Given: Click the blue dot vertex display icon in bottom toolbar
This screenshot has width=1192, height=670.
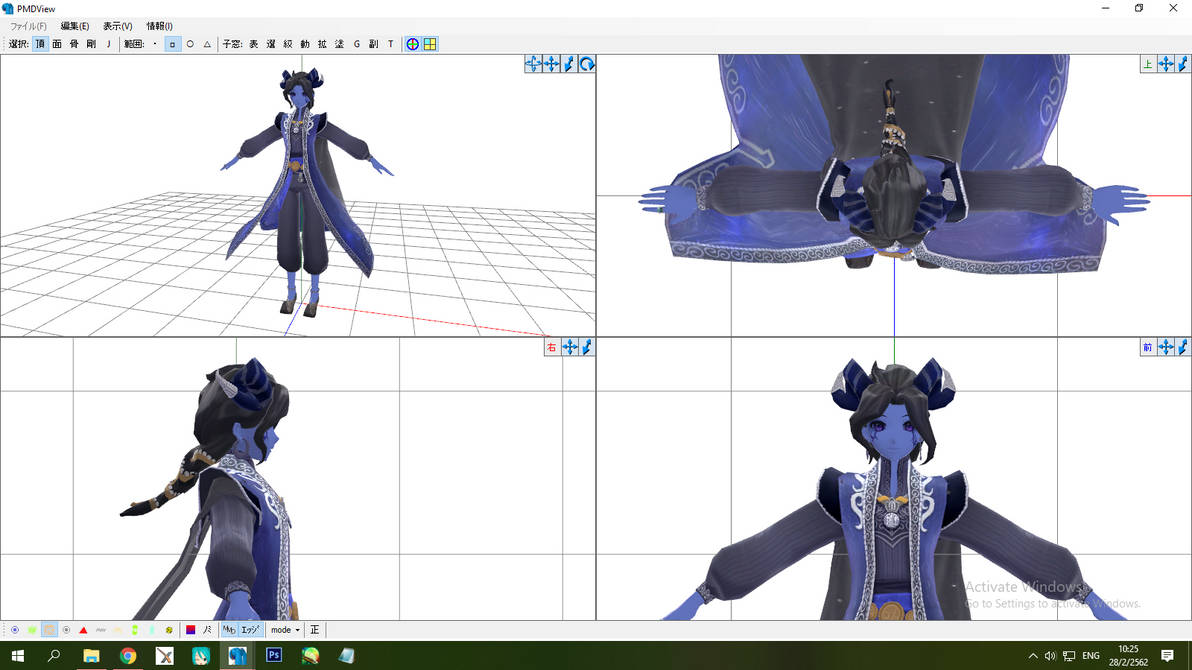Looking at the screenshot, I should pyautogui.click(x=14, y=630).
